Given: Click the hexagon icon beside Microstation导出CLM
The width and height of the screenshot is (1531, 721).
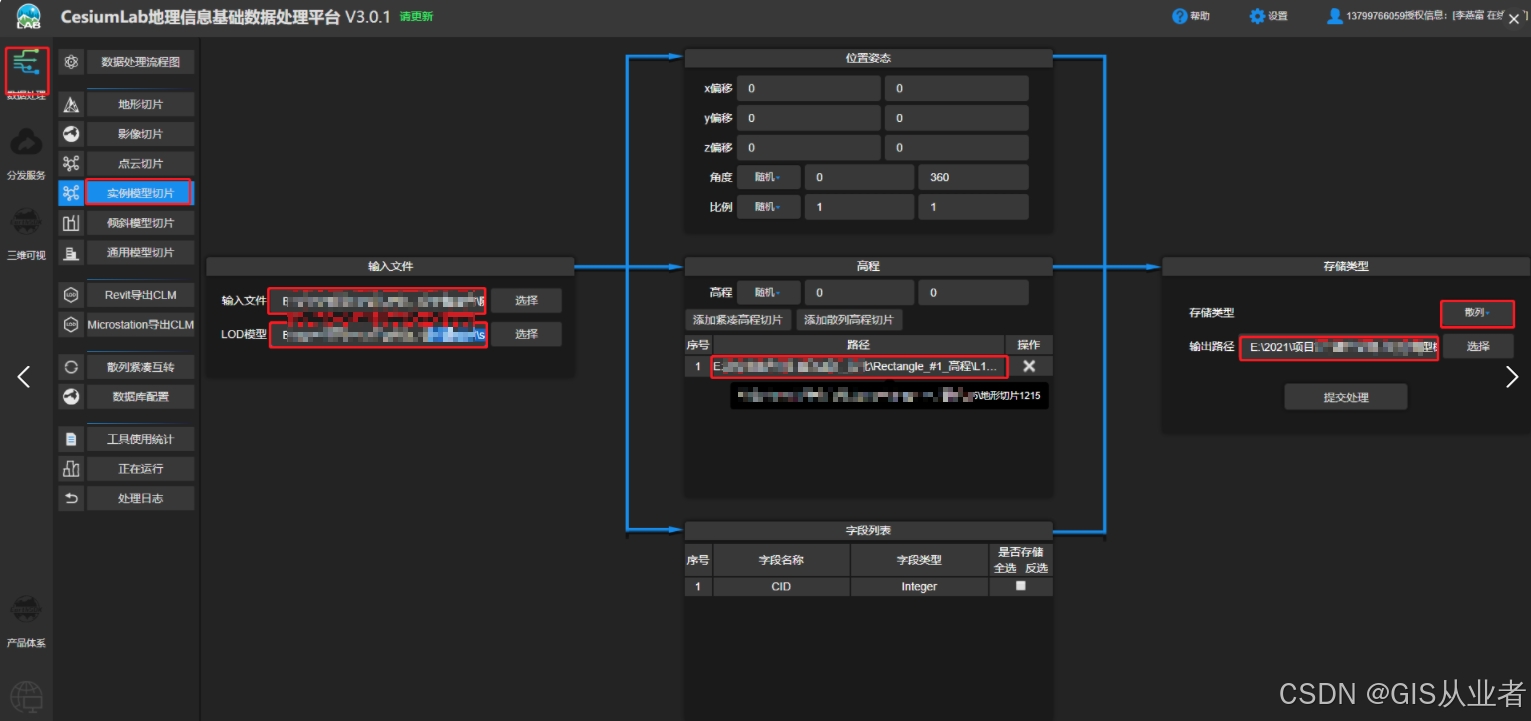Looking at the screenshot, I should coord(71,325).
